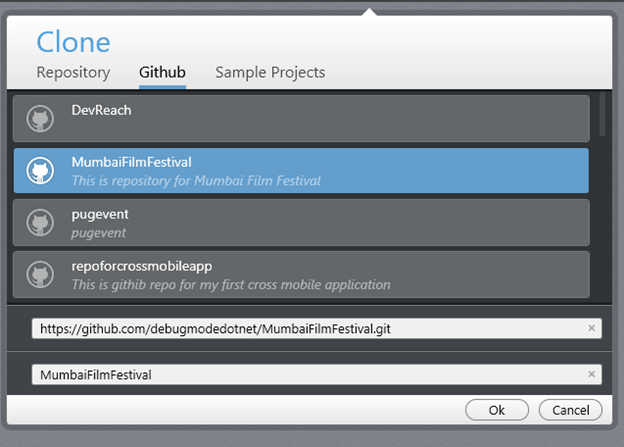Choose the pugevent repository
The height and width of the screenshot is (447, 624).
coord(300,222)
